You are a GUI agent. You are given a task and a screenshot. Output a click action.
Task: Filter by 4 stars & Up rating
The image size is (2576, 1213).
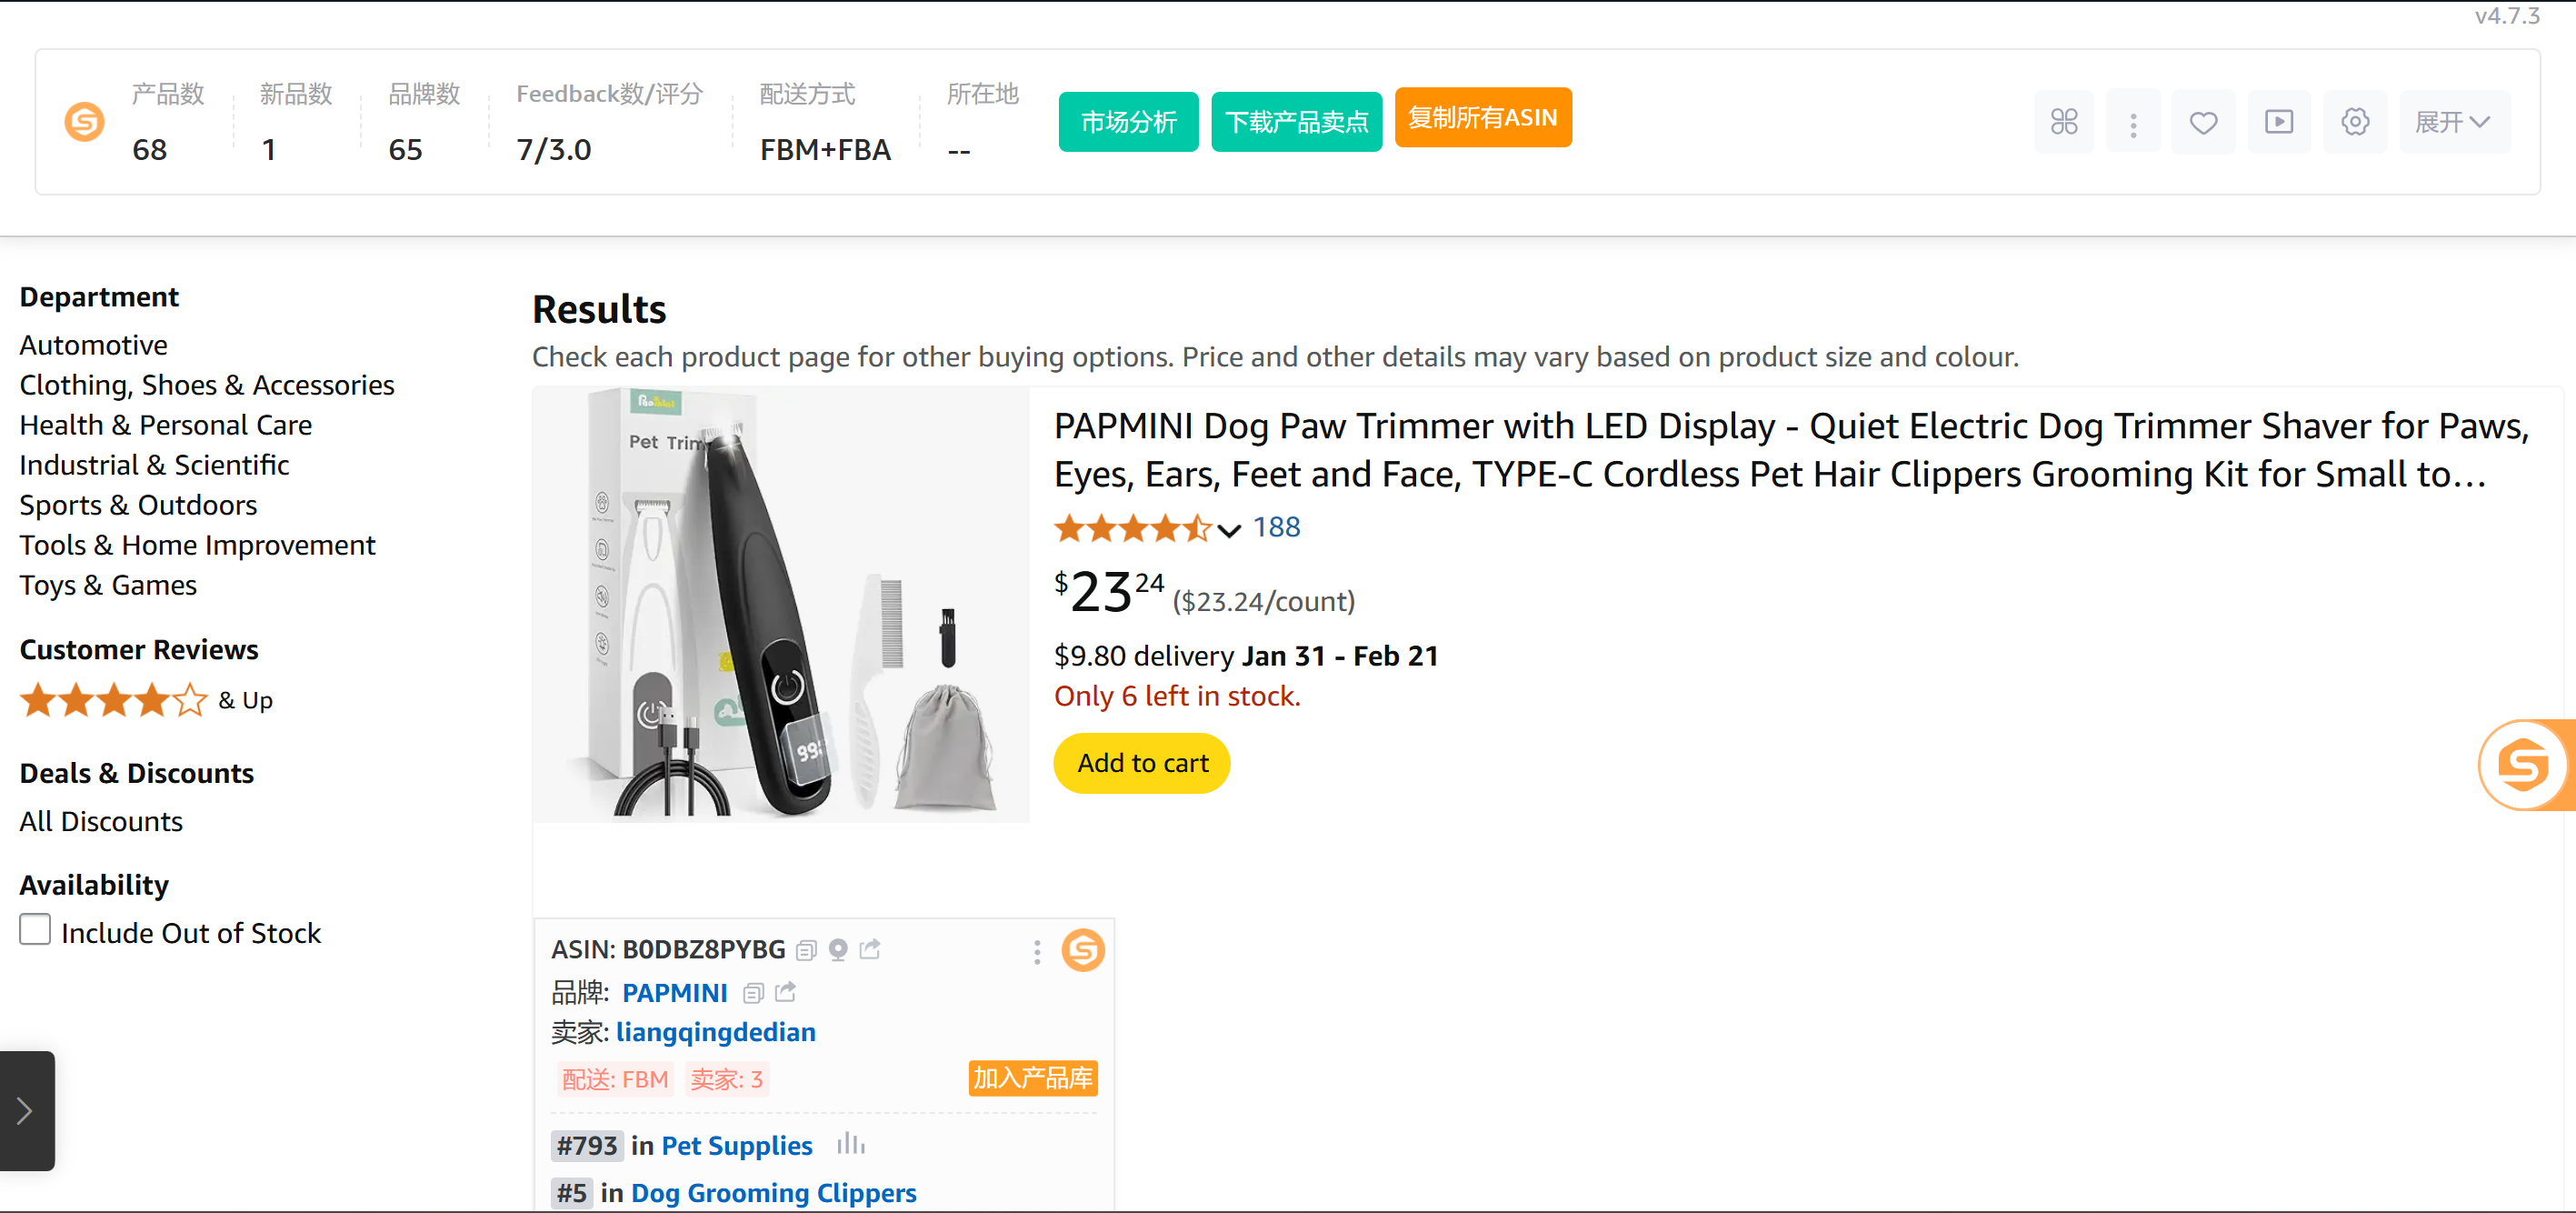[146, 700]
